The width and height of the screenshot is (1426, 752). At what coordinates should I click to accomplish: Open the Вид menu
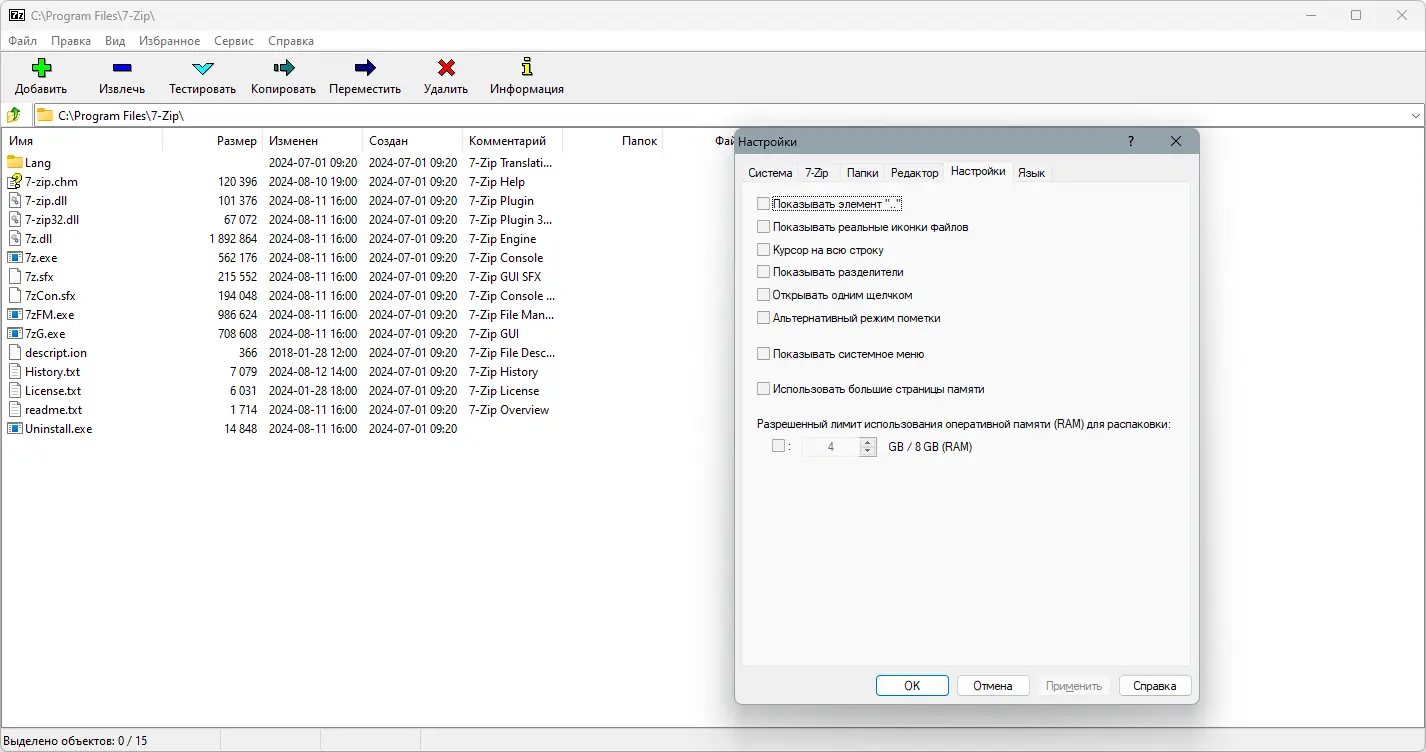click(x=115, y=41)
